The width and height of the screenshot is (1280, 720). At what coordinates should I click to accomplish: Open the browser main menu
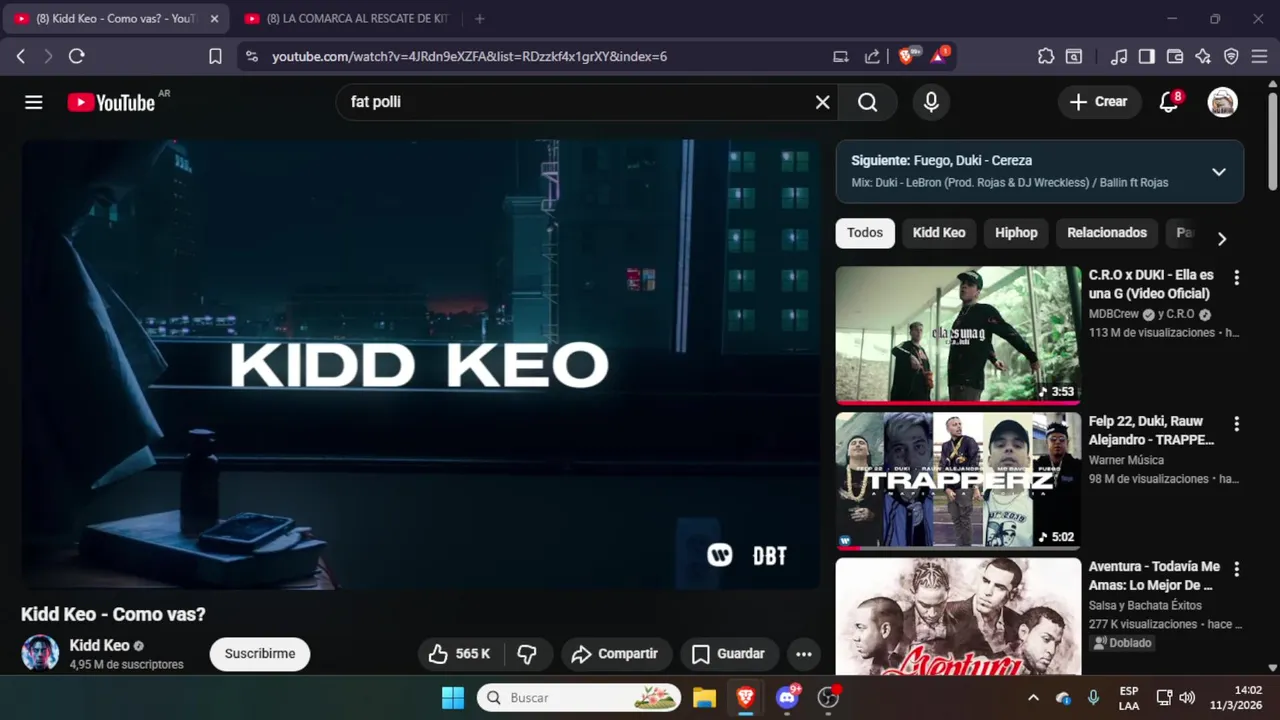click(1259, 56)
